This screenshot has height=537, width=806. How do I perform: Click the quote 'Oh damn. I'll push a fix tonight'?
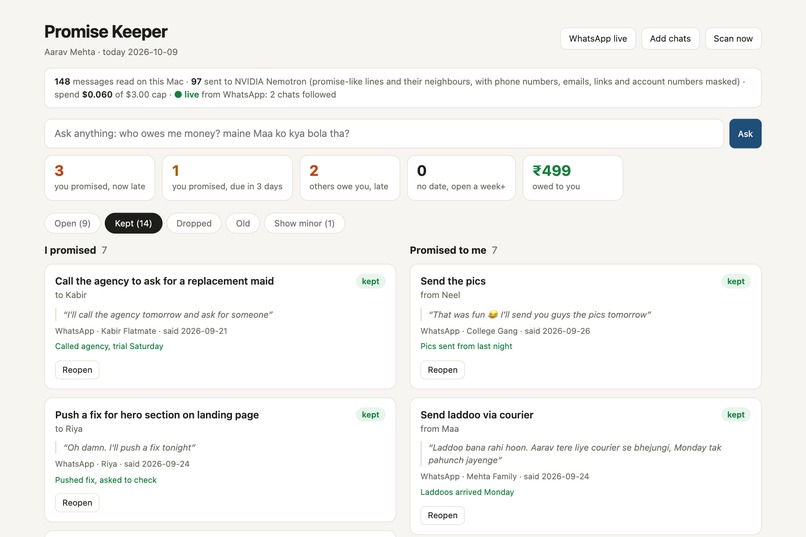point(129,448)
